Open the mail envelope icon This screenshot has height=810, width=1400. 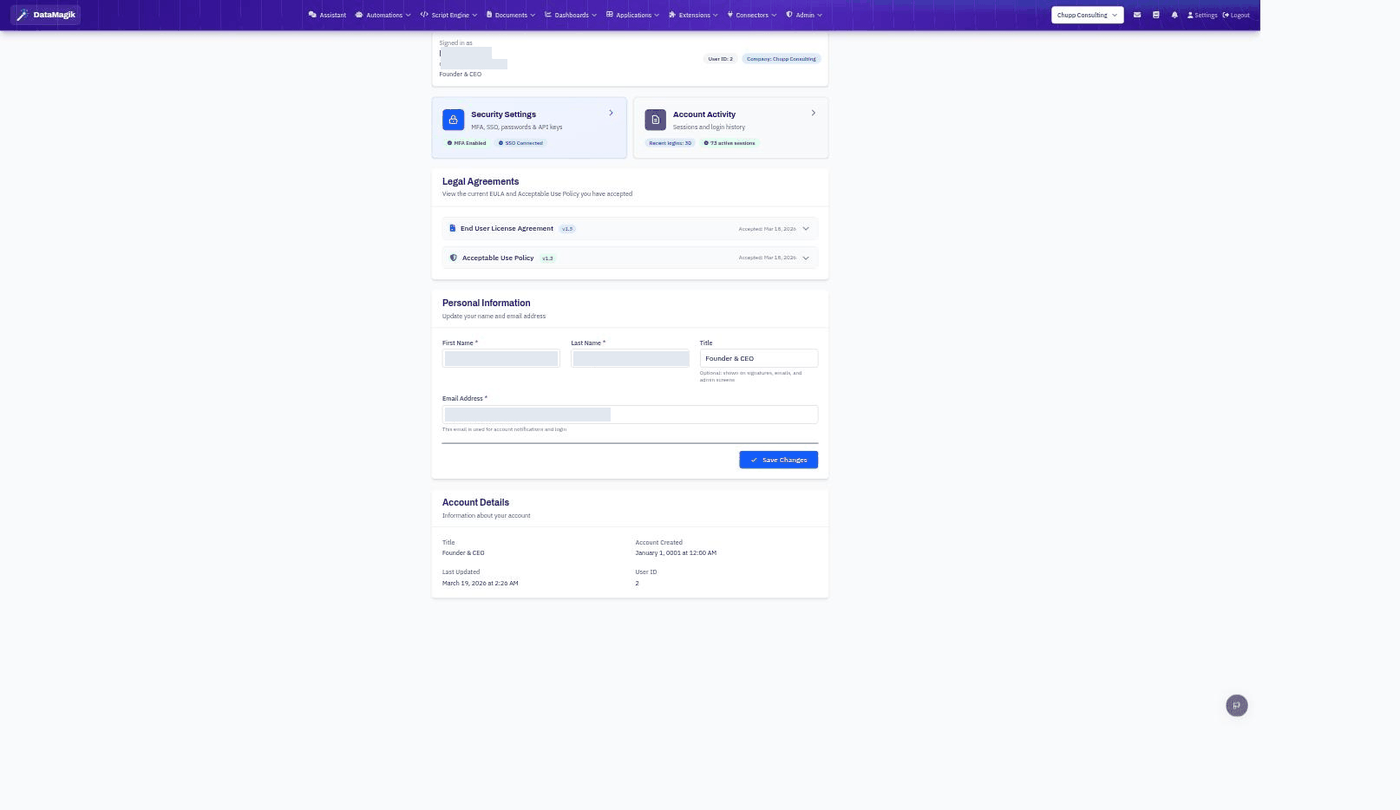pos(1137,15)
